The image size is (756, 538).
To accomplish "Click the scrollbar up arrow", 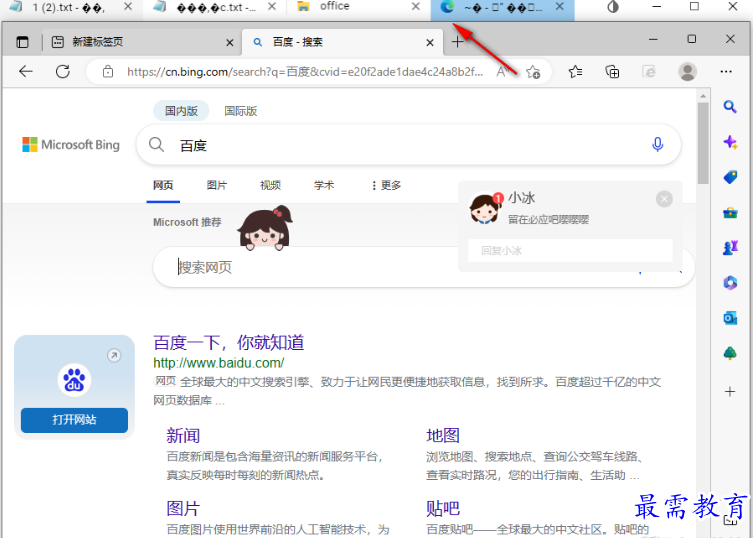I will click(x=703, y=96).
